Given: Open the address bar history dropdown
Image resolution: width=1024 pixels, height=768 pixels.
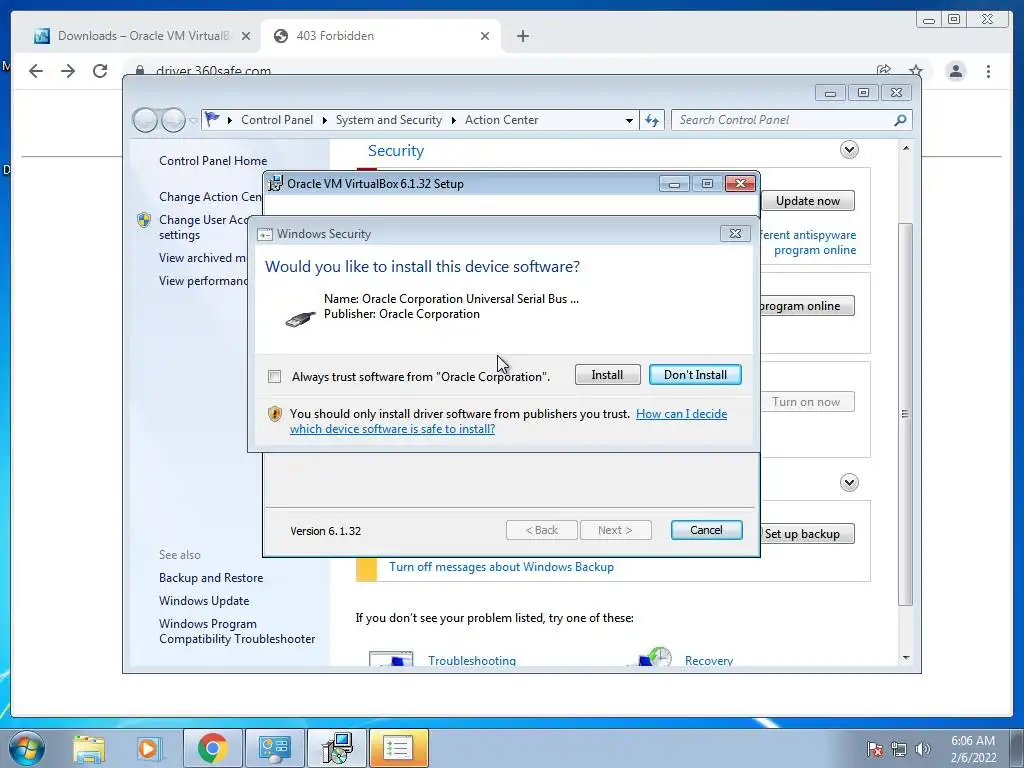Looking at the screenshot, I should (629, 120).
